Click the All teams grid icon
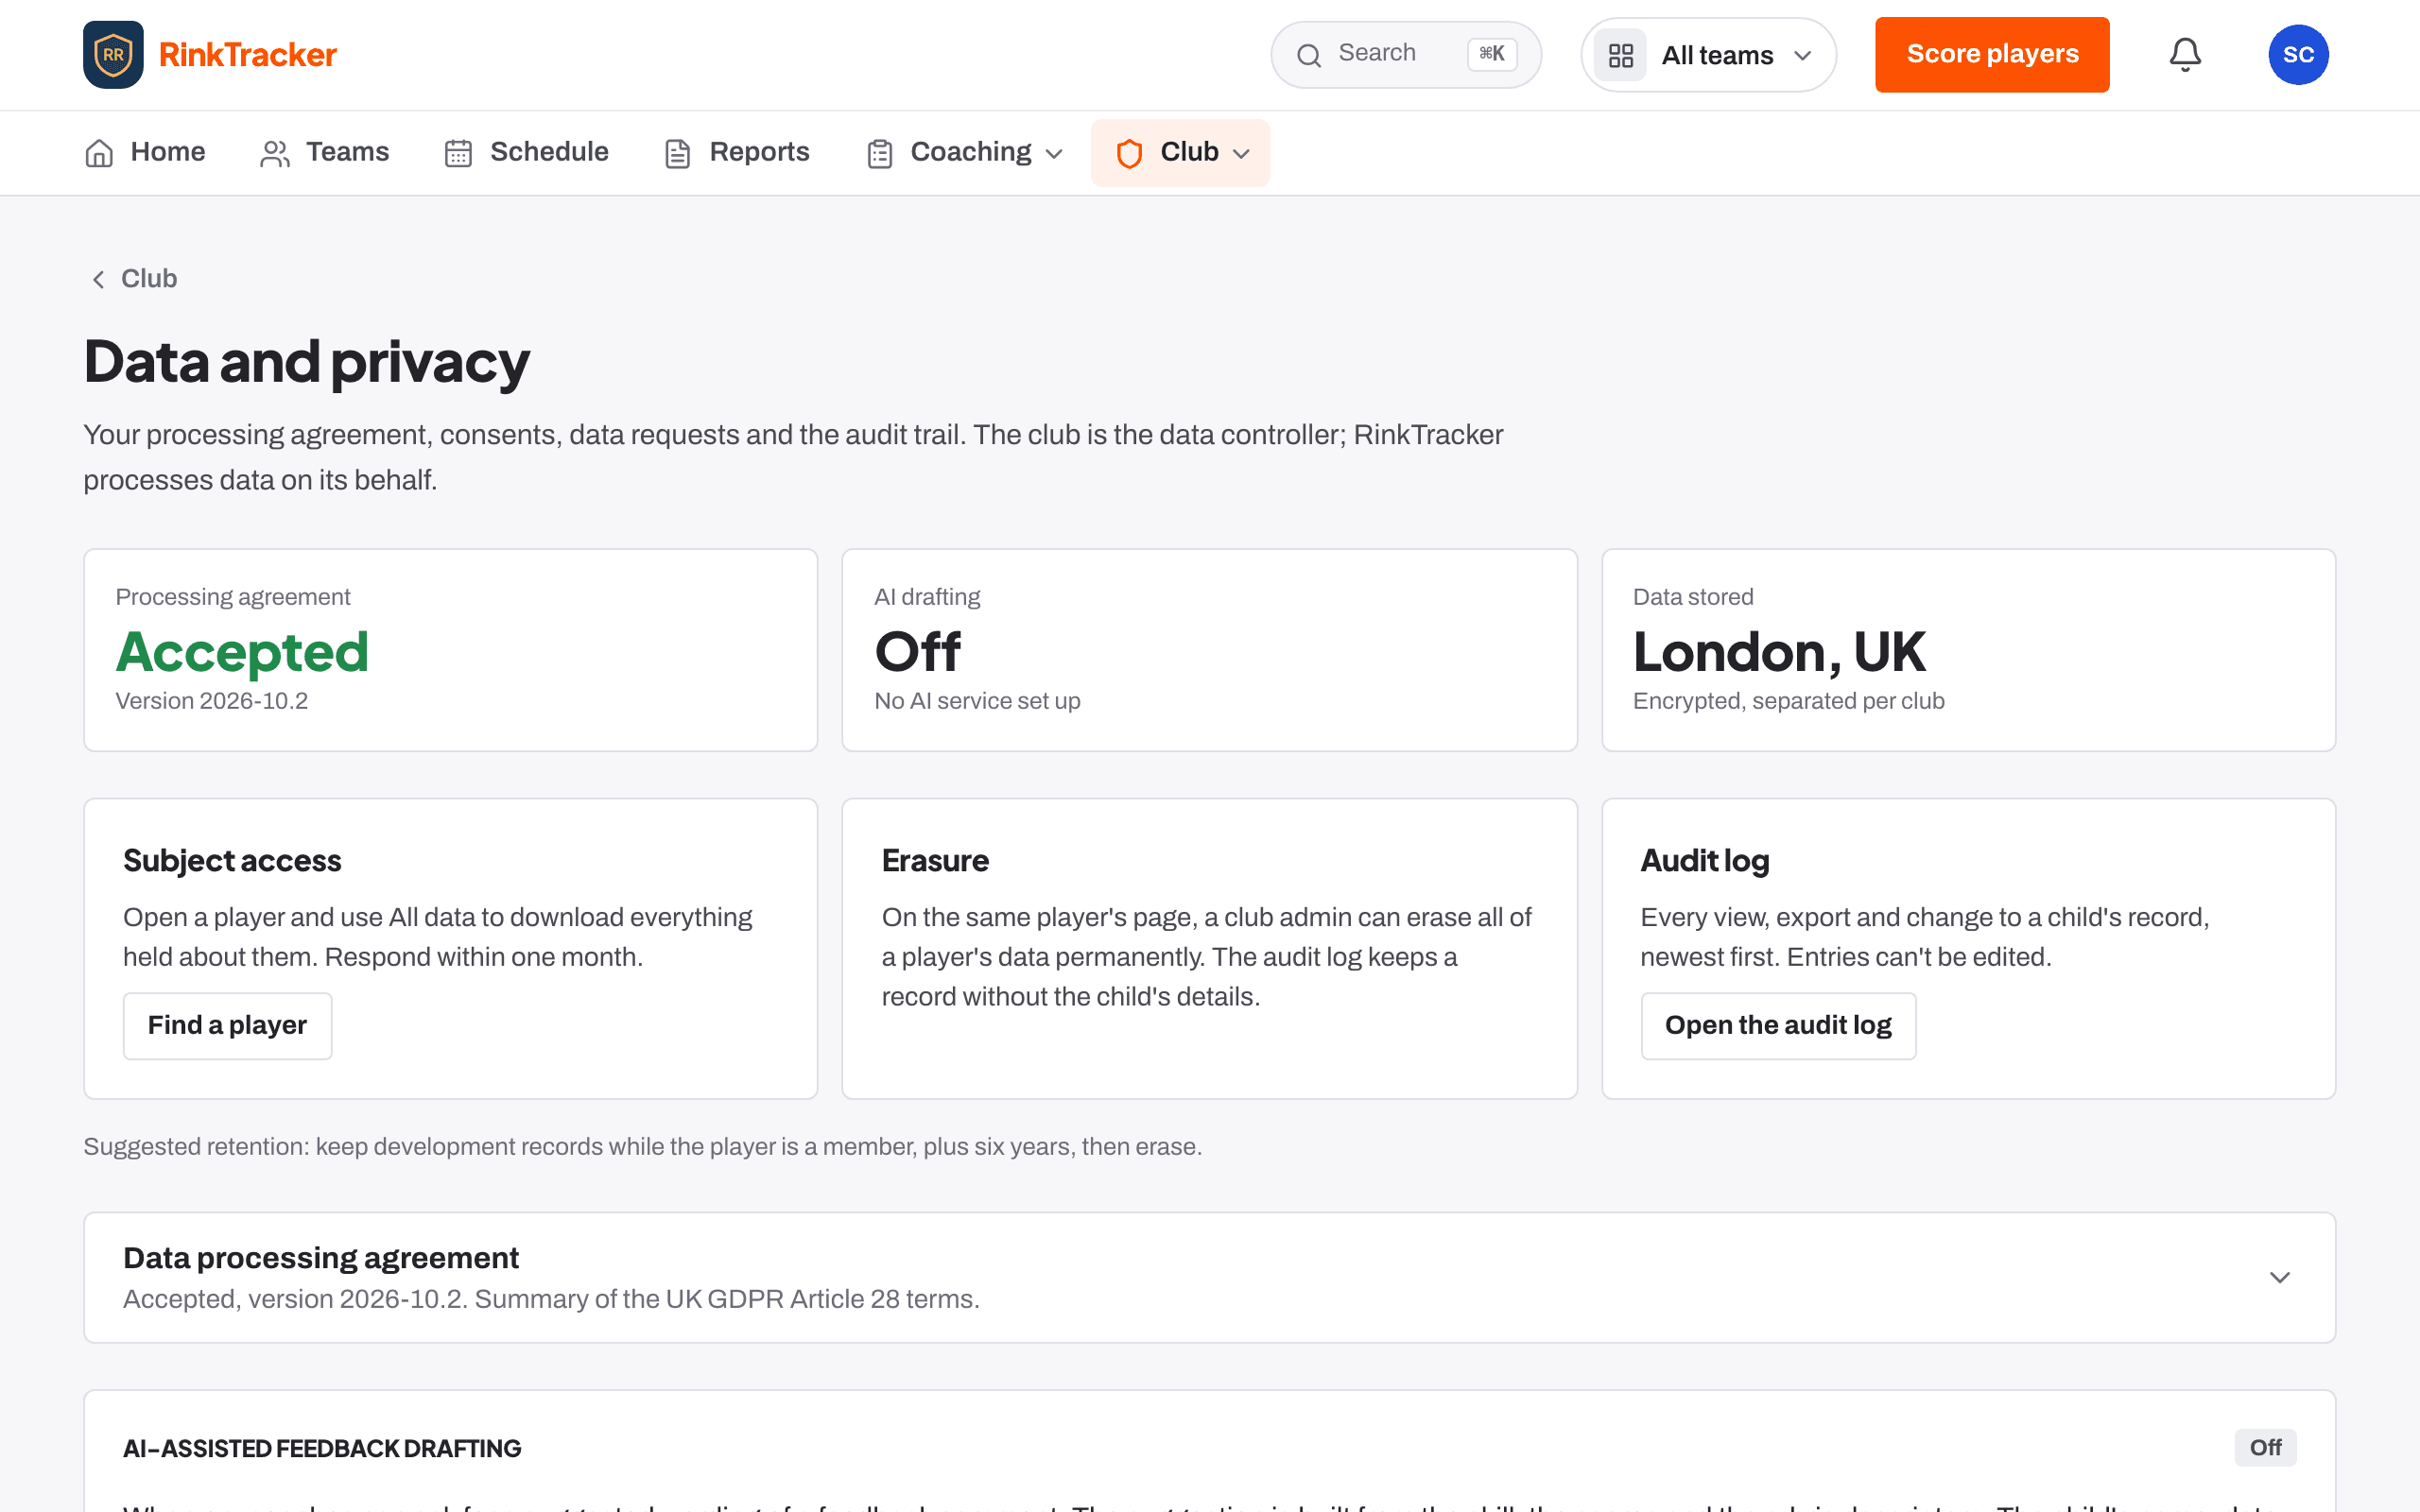 (1621, 55)
